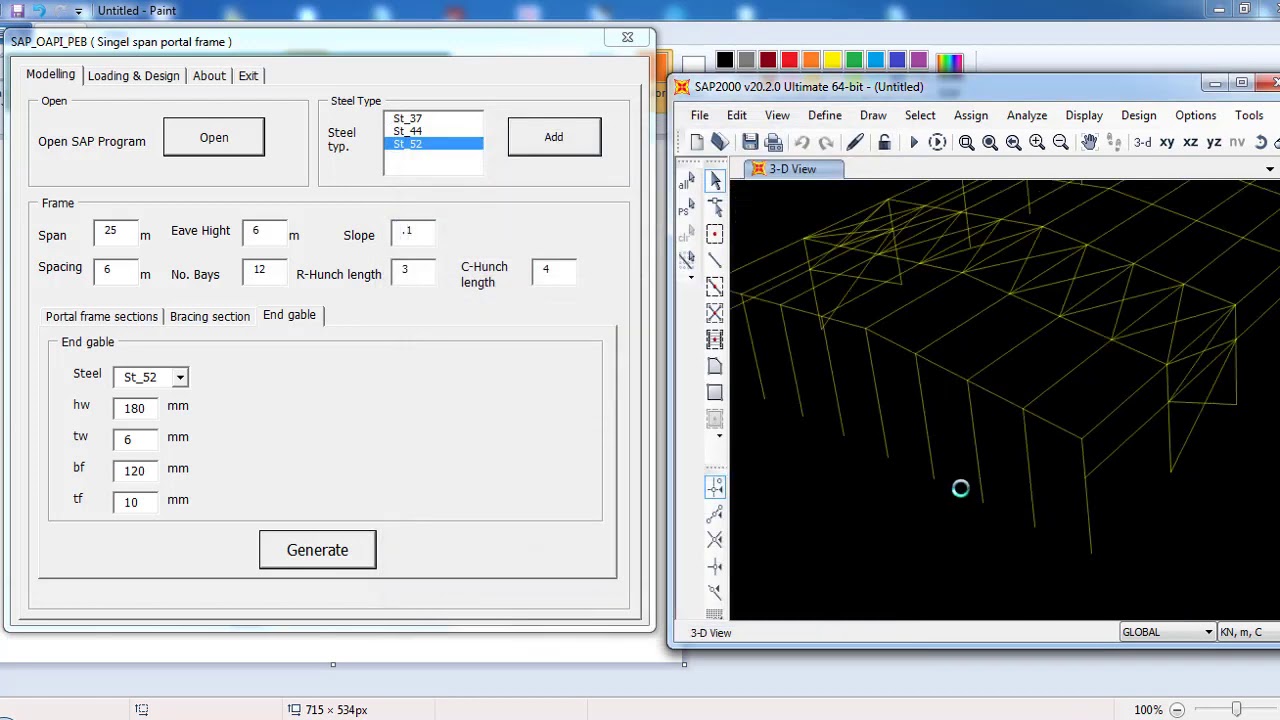Open the Analyze menu in SAP2000
1280x720 pixels.
click(x=1027, y=115)
